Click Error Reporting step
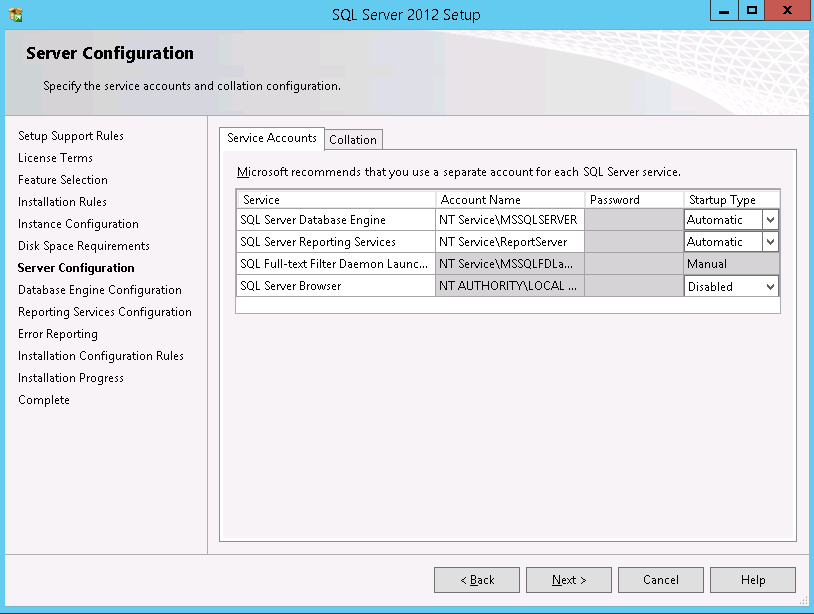Image resolution: width=814 pixels, height=614 pixels. pyautogui.click(x=58, y=334)
